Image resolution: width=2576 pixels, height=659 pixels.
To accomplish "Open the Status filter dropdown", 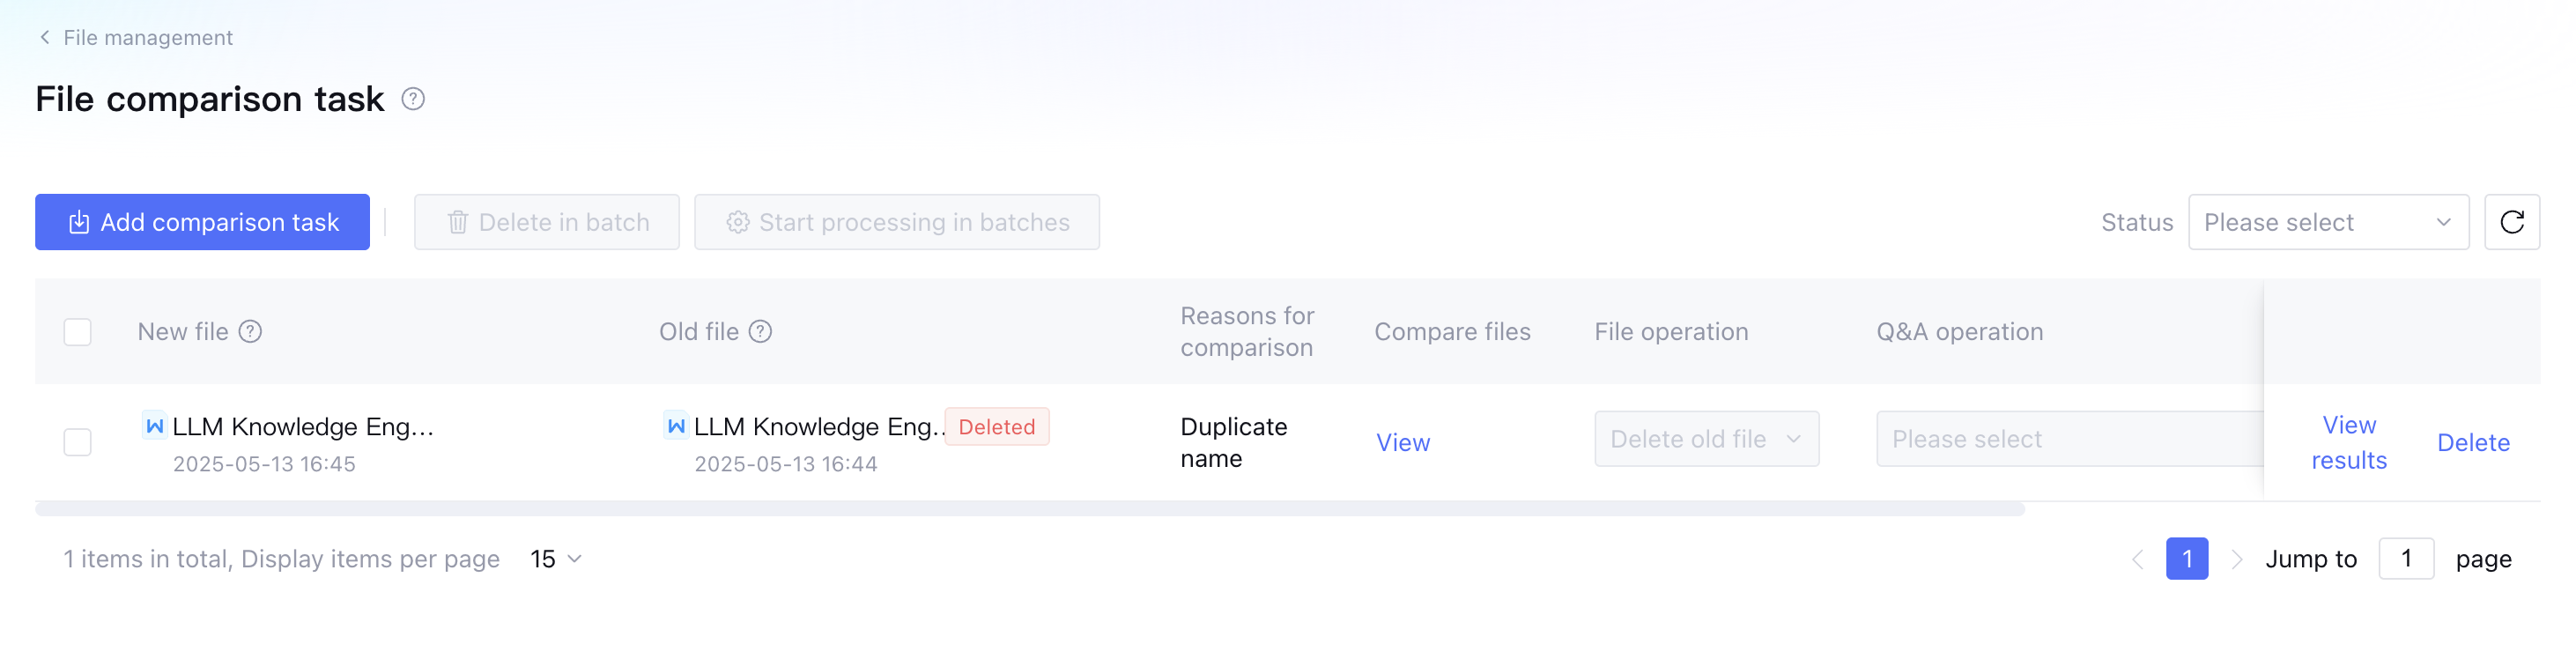I will click(2327, 222).
